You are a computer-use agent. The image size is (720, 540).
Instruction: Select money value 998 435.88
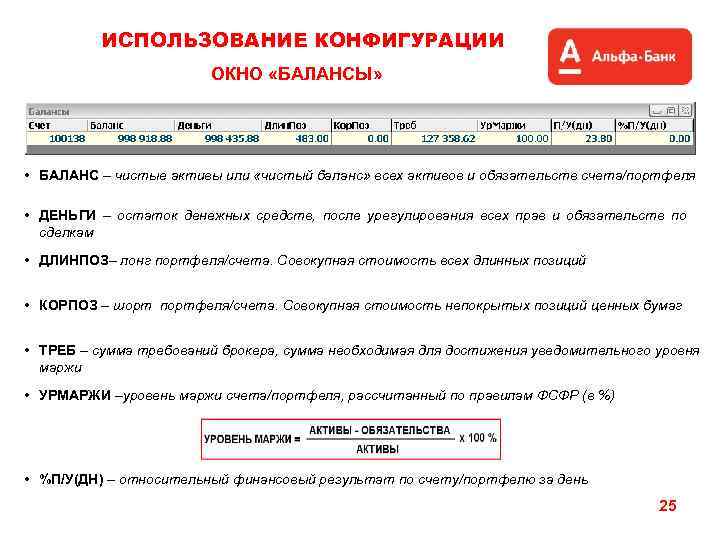pos(218,139)
